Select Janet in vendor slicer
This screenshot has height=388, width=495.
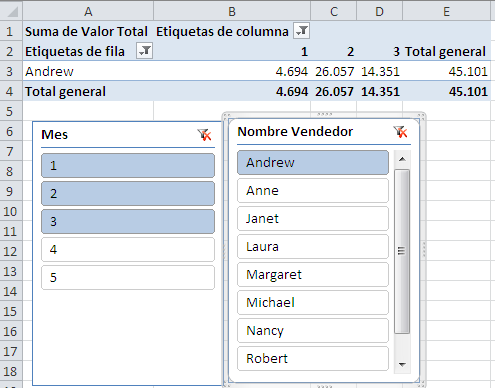(x=313, y=218)
